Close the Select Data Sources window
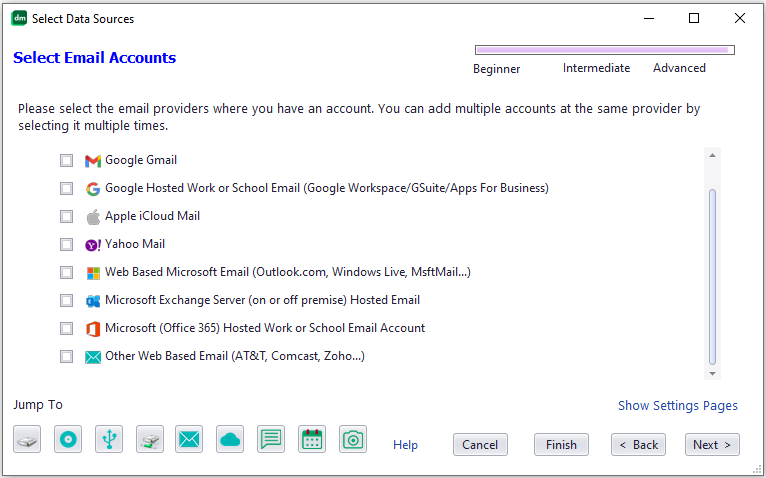The height and width of the screenshot is (478, 766). click(x=740, y=19)
